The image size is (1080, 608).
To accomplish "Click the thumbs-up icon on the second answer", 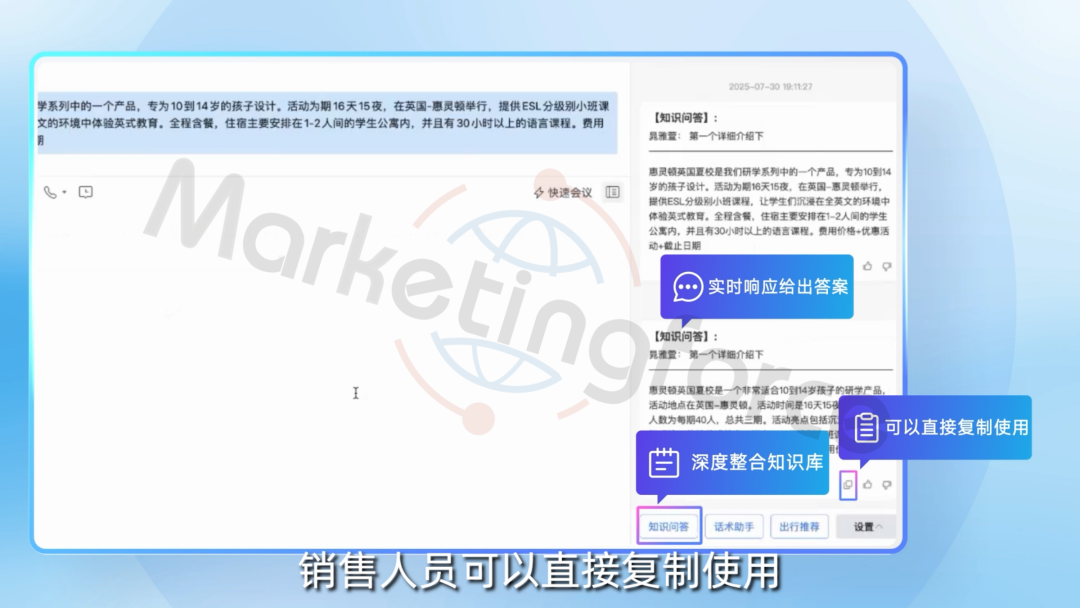I will coord(869,485).
